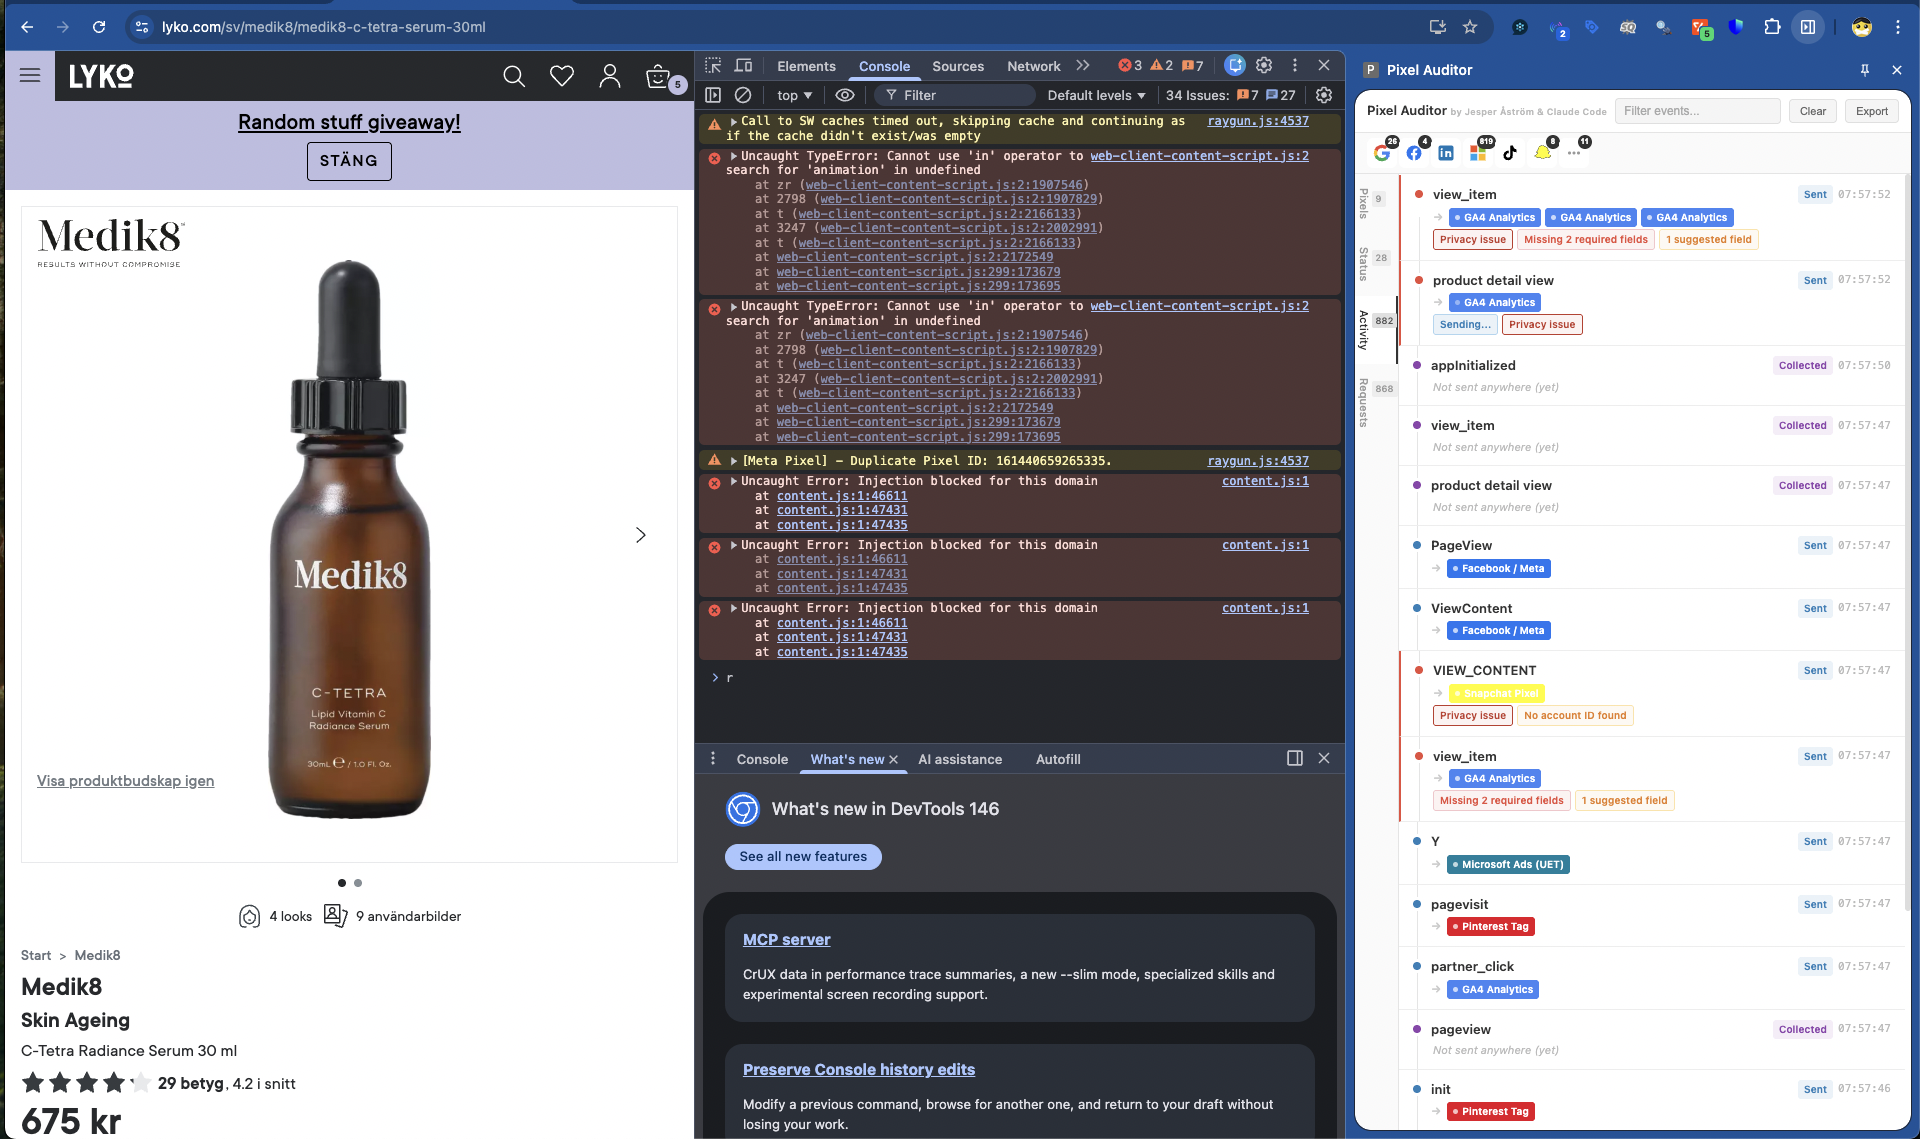Image resolution: width=1920 pixels, height=1139 pixels.
Task: Click the Filter events input field
Action: pyautogui.click(x=1697, y=111)
